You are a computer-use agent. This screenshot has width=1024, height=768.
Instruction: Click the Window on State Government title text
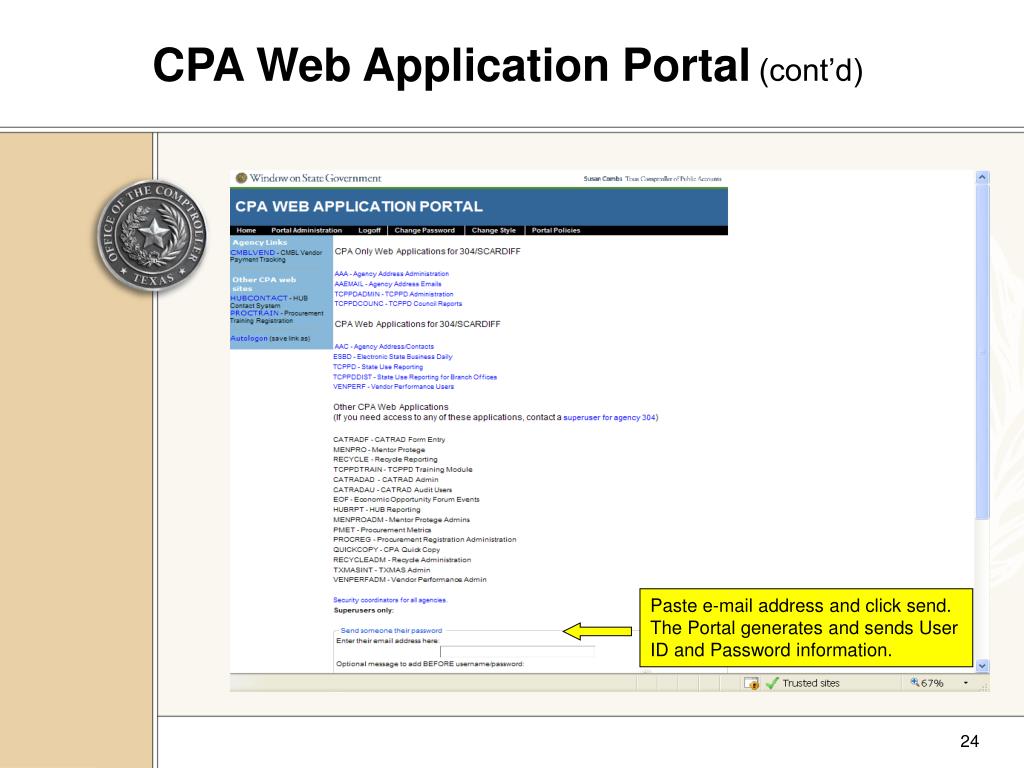point(315,178)
